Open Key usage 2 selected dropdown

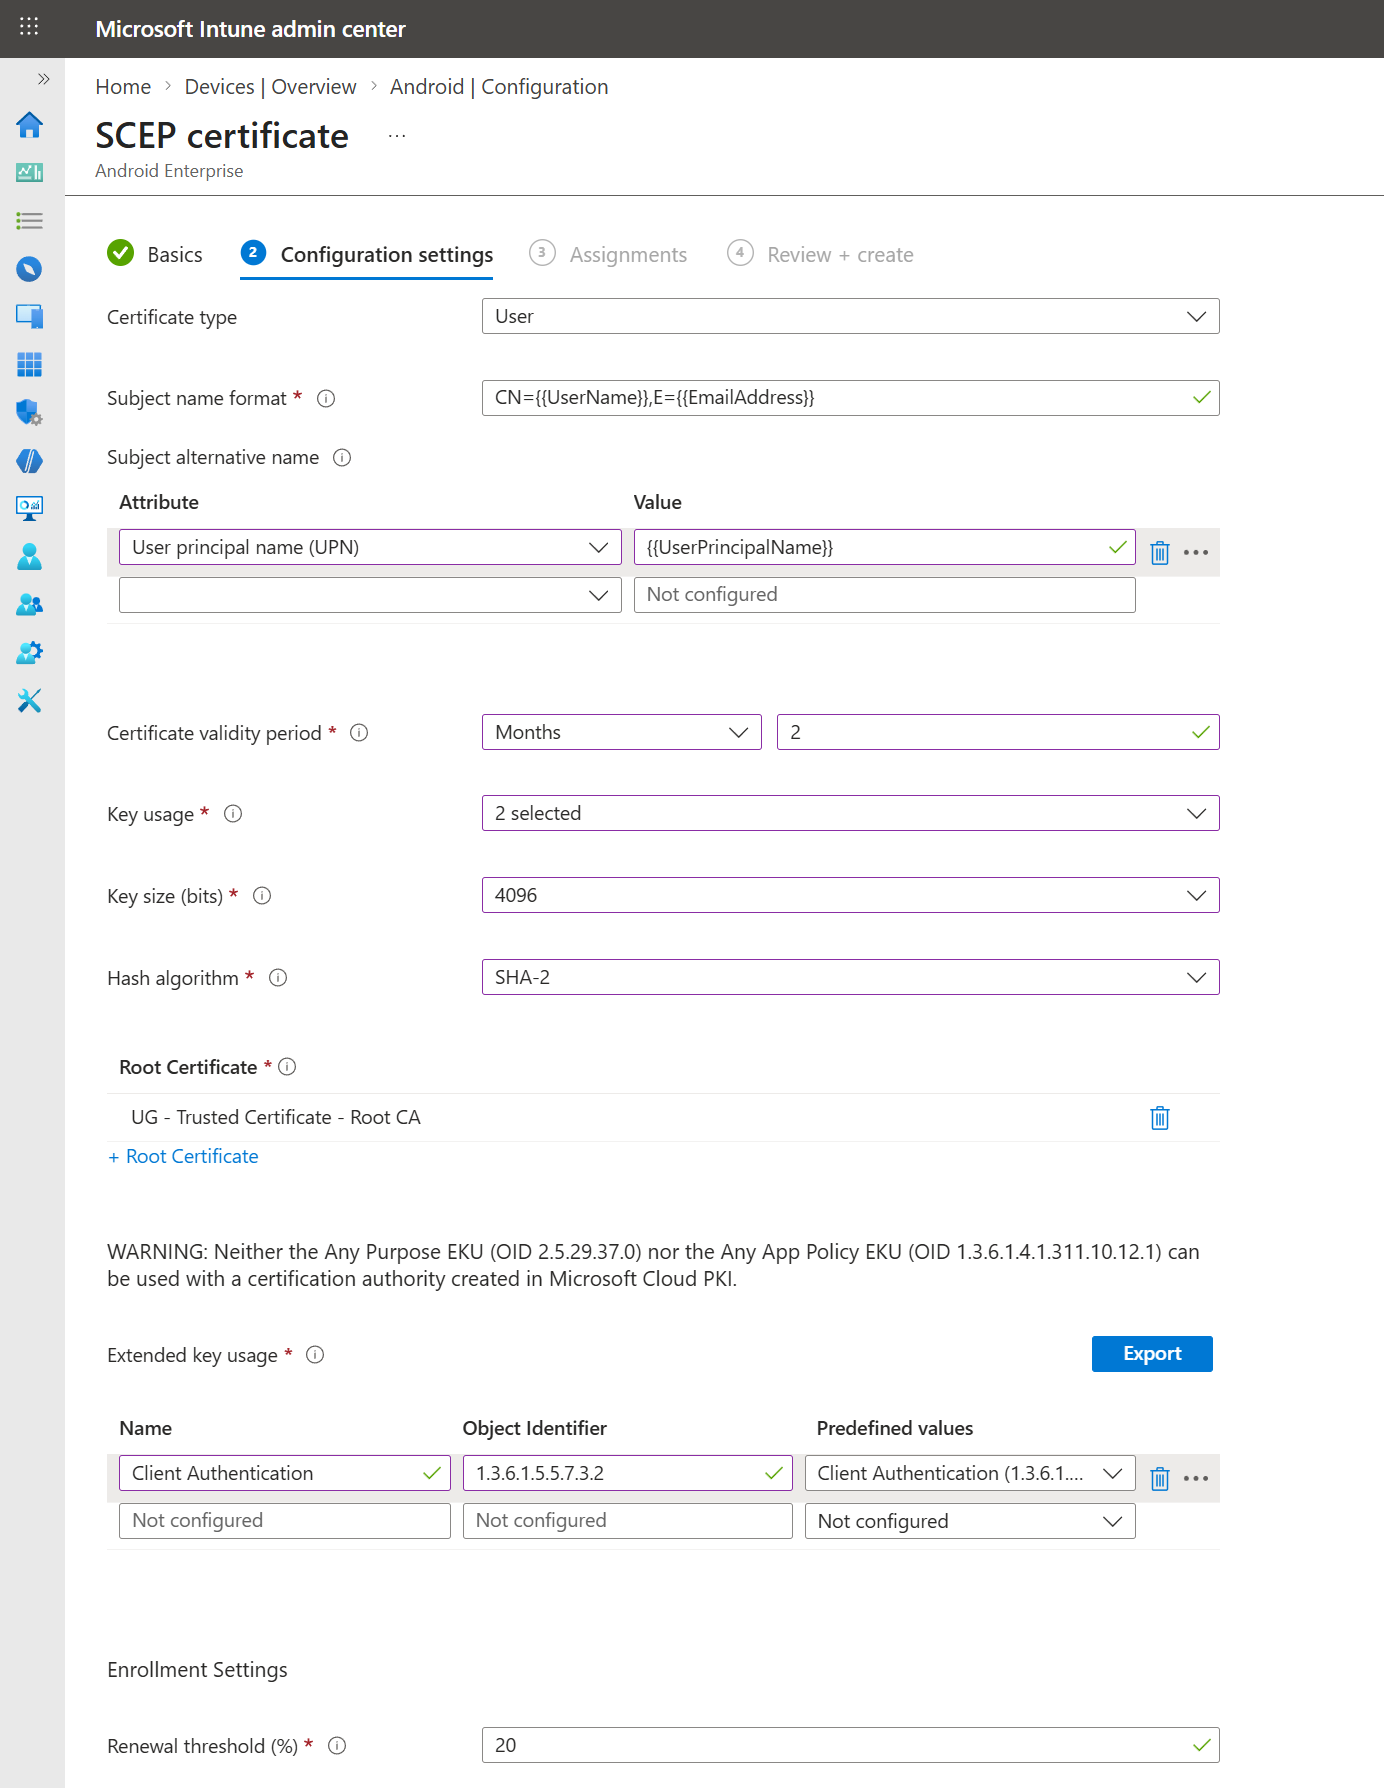pos(850,813)
